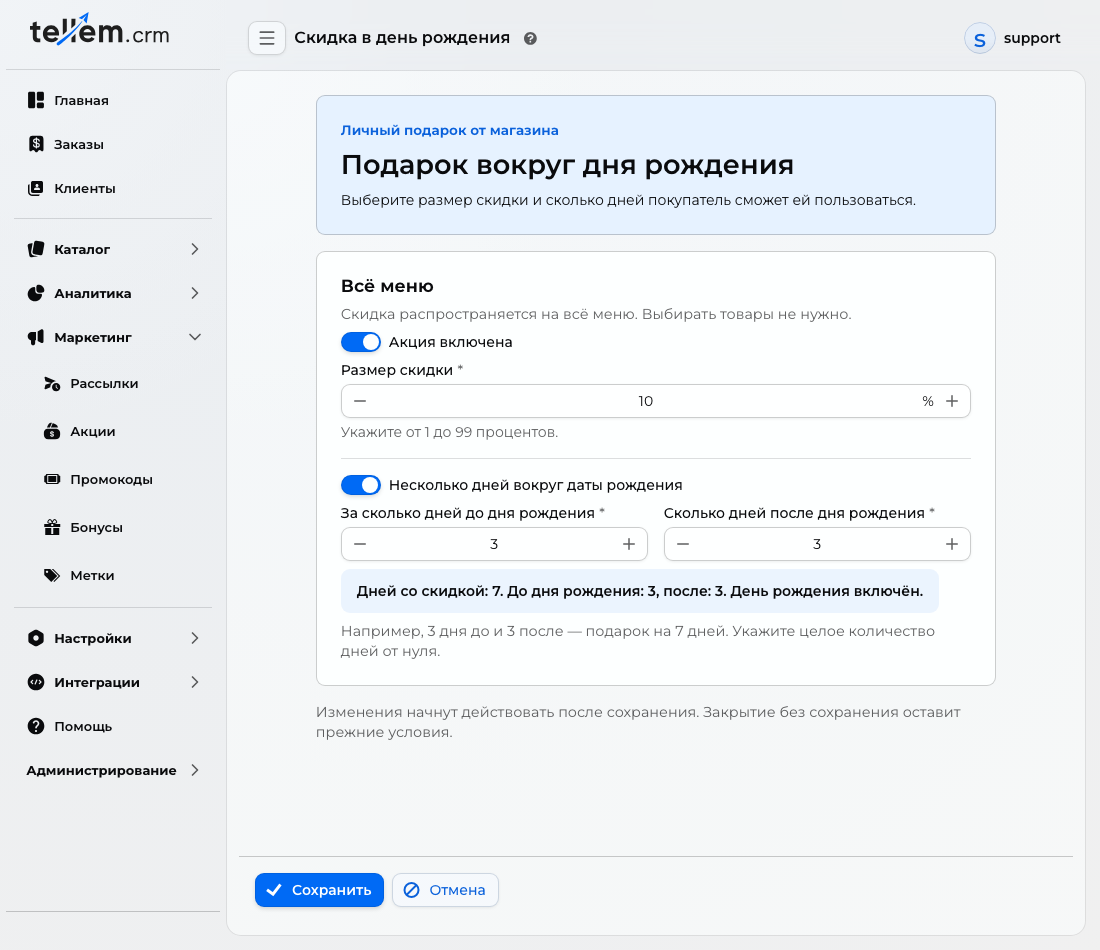This screenshot has height=950, width=1100.
Task: Click the support user avatar
Action: (979, 39)
